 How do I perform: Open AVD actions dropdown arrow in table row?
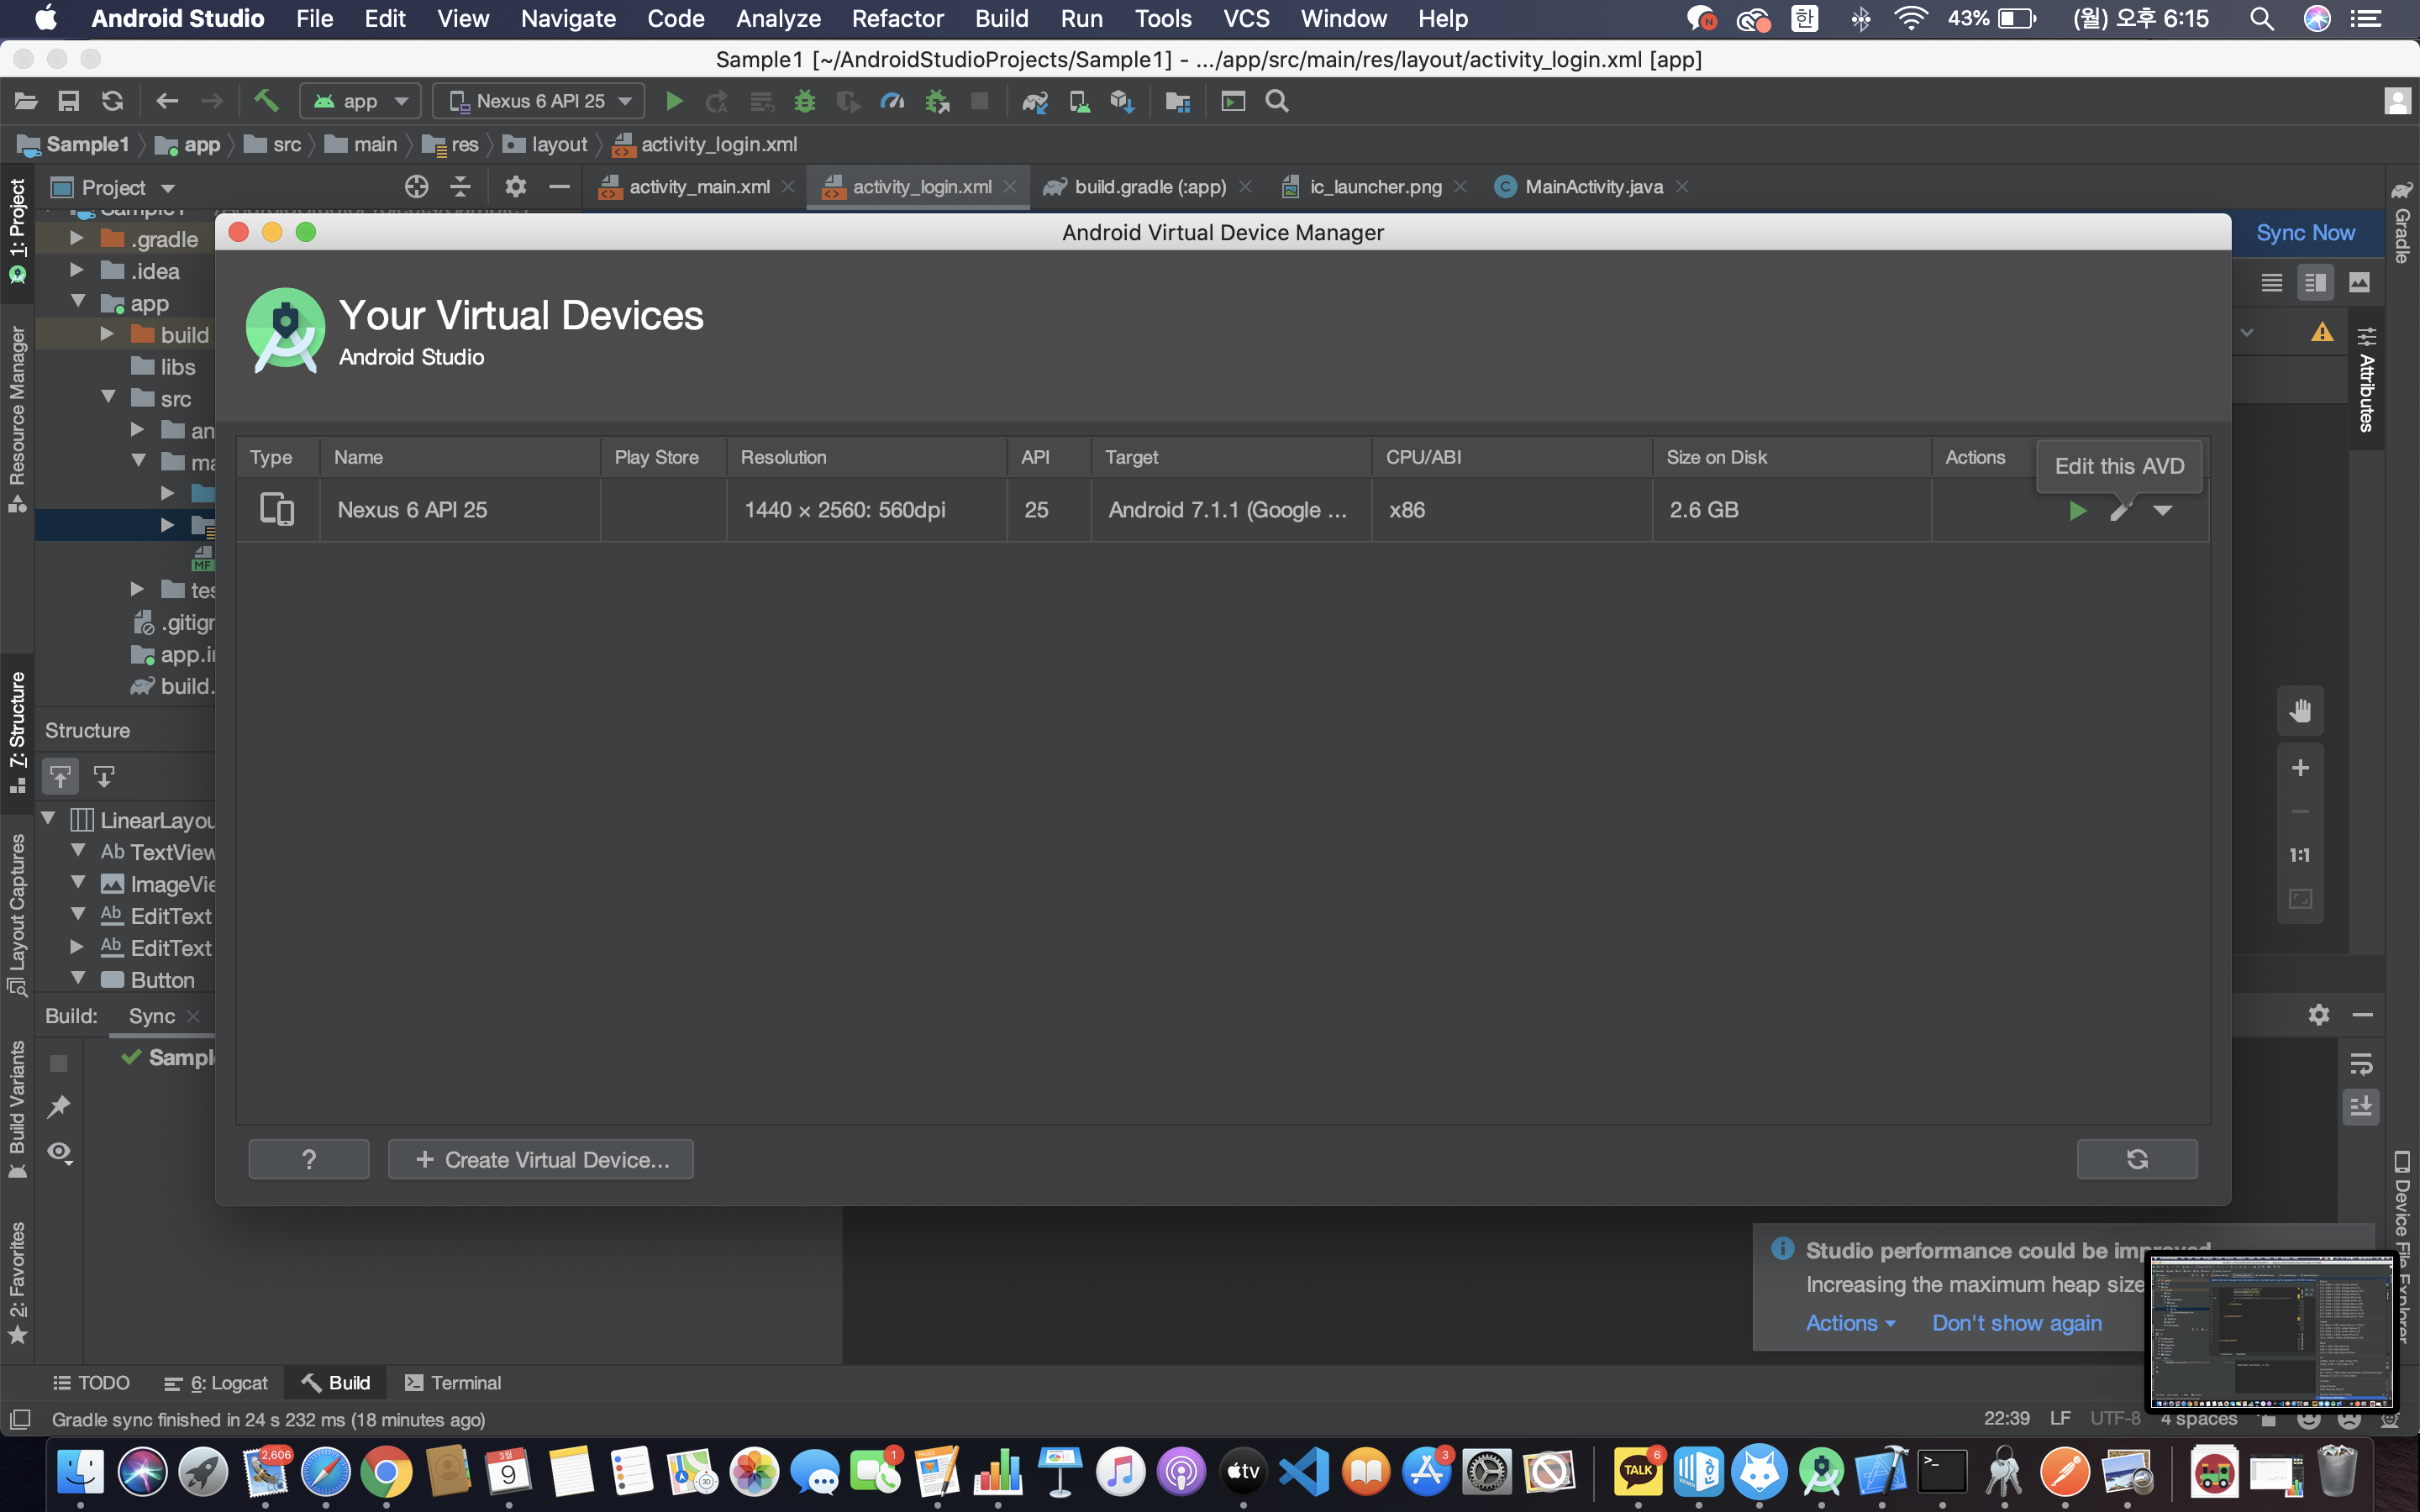[2162, 511]
